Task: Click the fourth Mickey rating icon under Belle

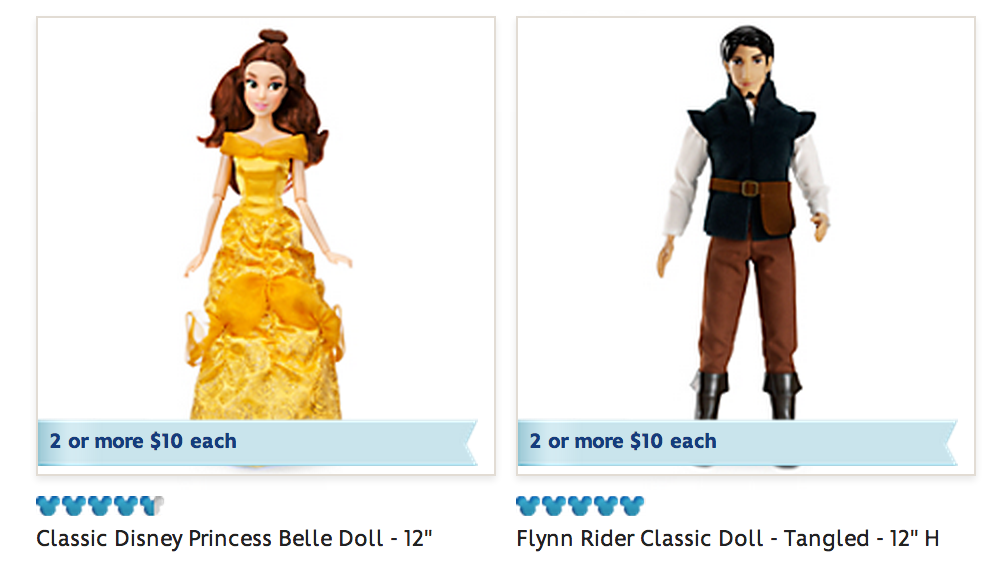Action: 126,503
